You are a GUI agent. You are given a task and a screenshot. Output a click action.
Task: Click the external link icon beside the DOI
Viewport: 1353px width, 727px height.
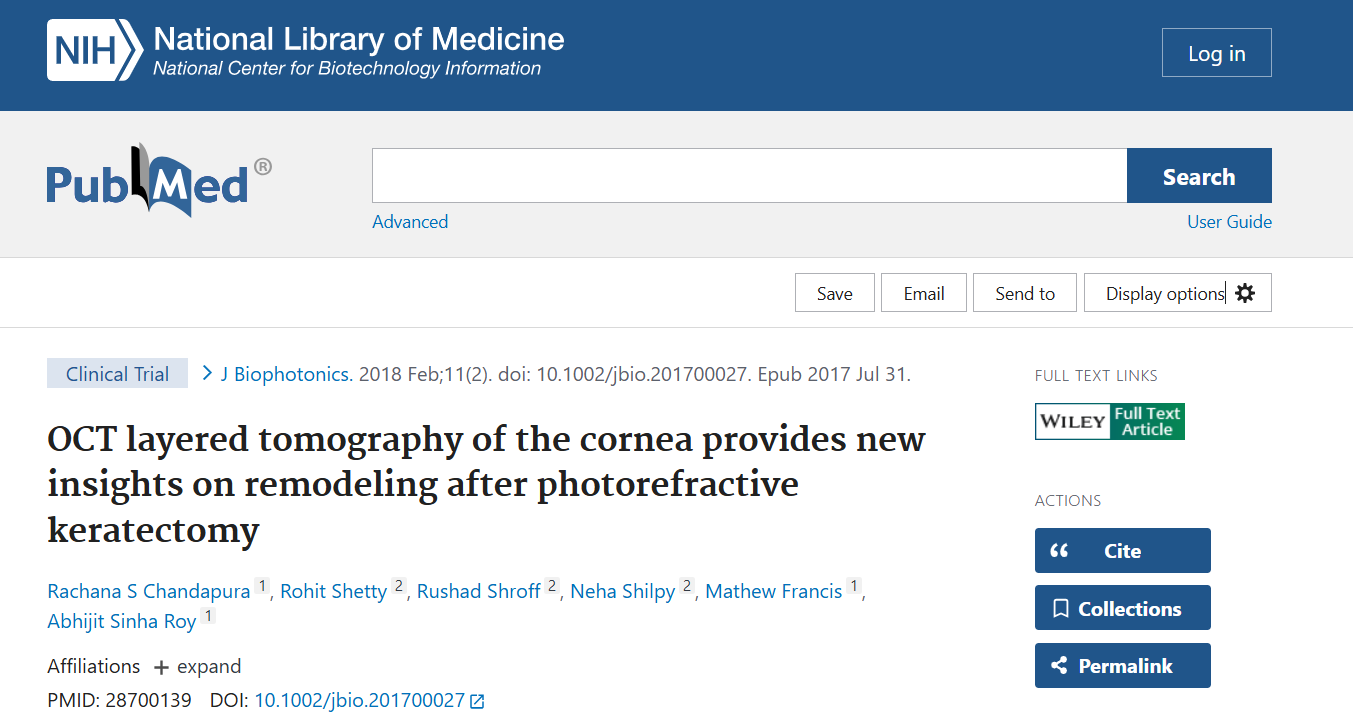click(x=476, y=700)
